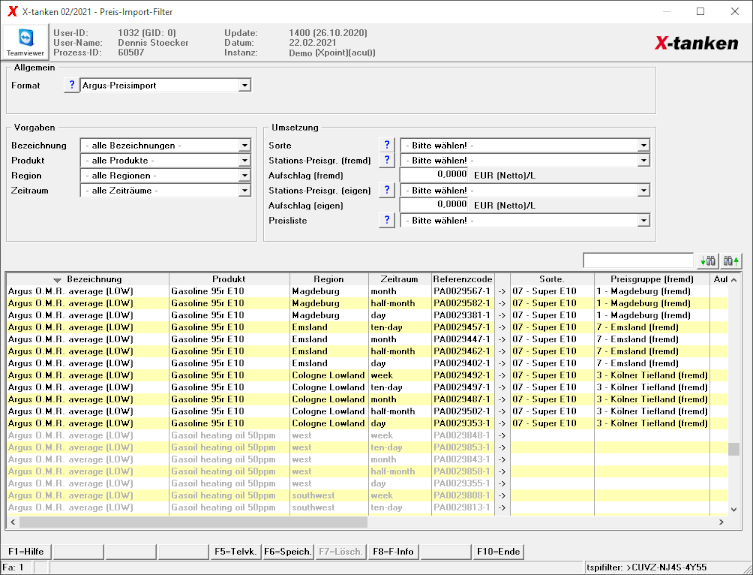This screenshot has height=575, width=753.
Task: Select row with reference PA0029497-1
Action: click(367, 387)
